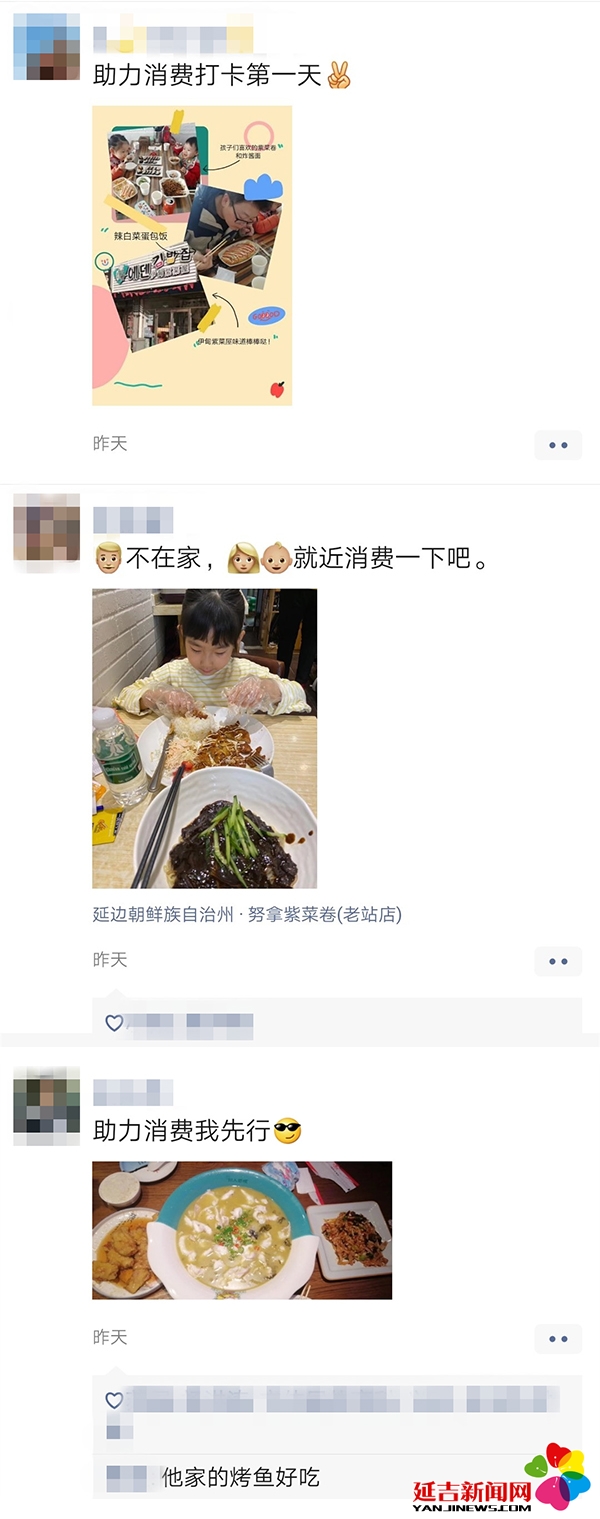Select the comment 他家的烤鱼好吃
The width and height of the screenshot is (600, 1519).
pos(241,1477)
